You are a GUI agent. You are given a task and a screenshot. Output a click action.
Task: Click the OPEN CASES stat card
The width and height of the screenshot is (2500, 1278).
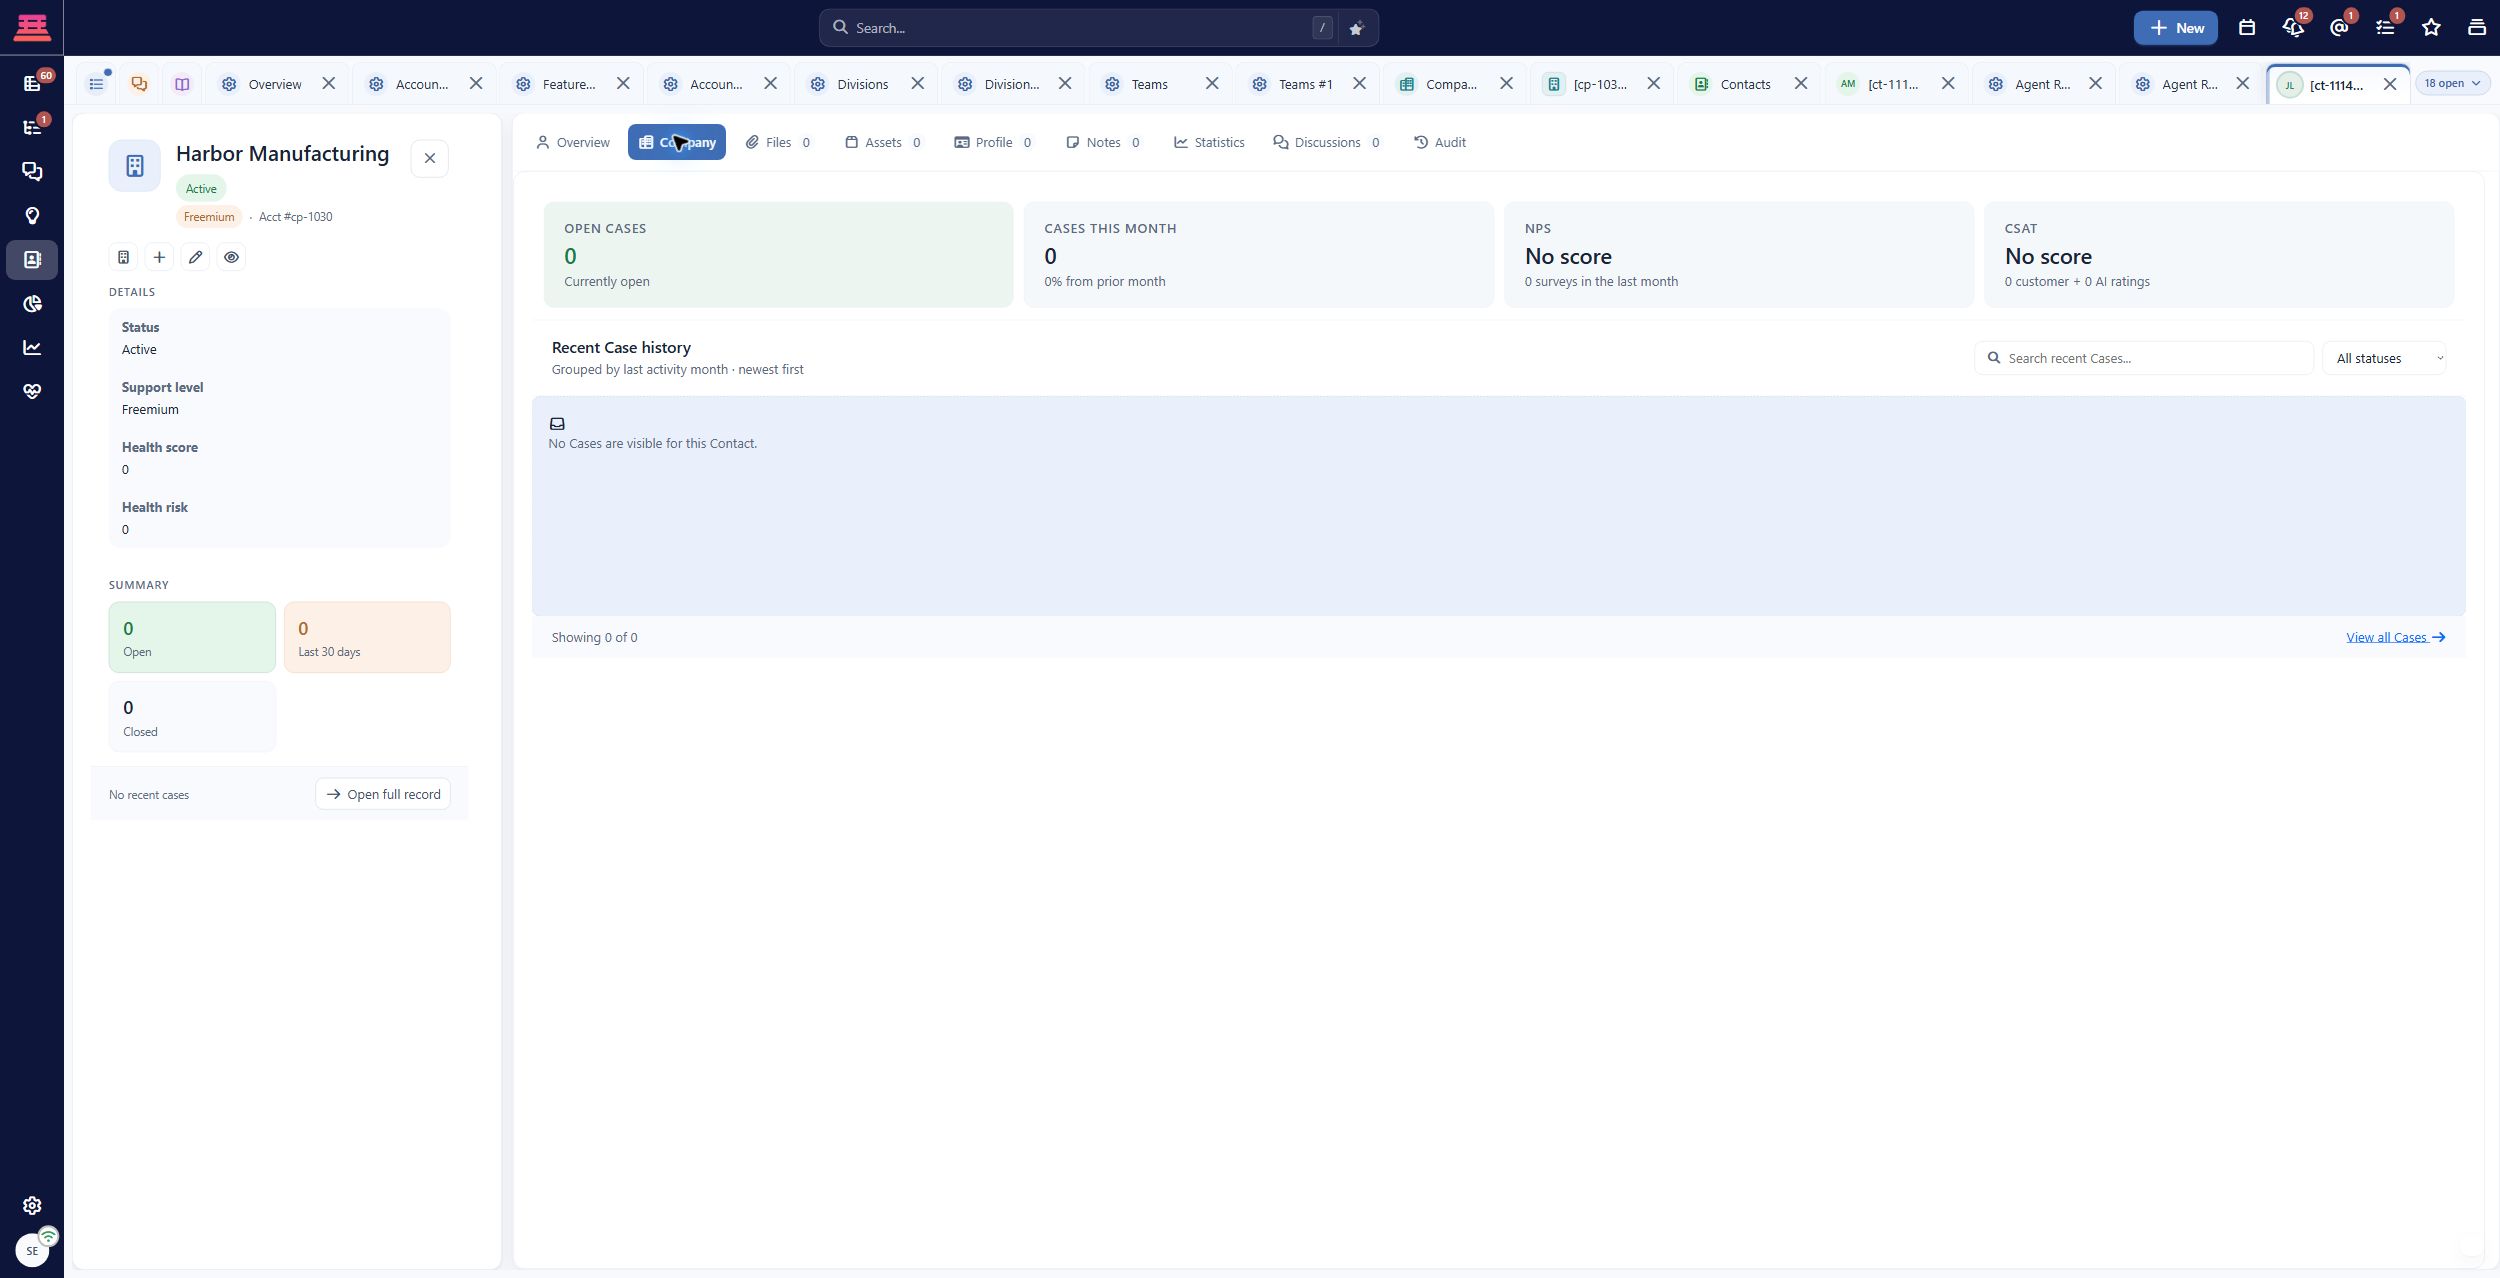pyautogui.click(x=778, y=254)
